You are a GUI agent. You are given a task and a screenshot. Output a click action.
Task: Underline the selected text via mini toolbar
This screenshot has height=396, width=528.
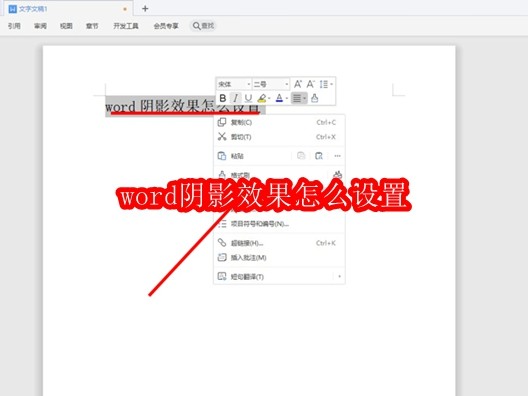248,98
